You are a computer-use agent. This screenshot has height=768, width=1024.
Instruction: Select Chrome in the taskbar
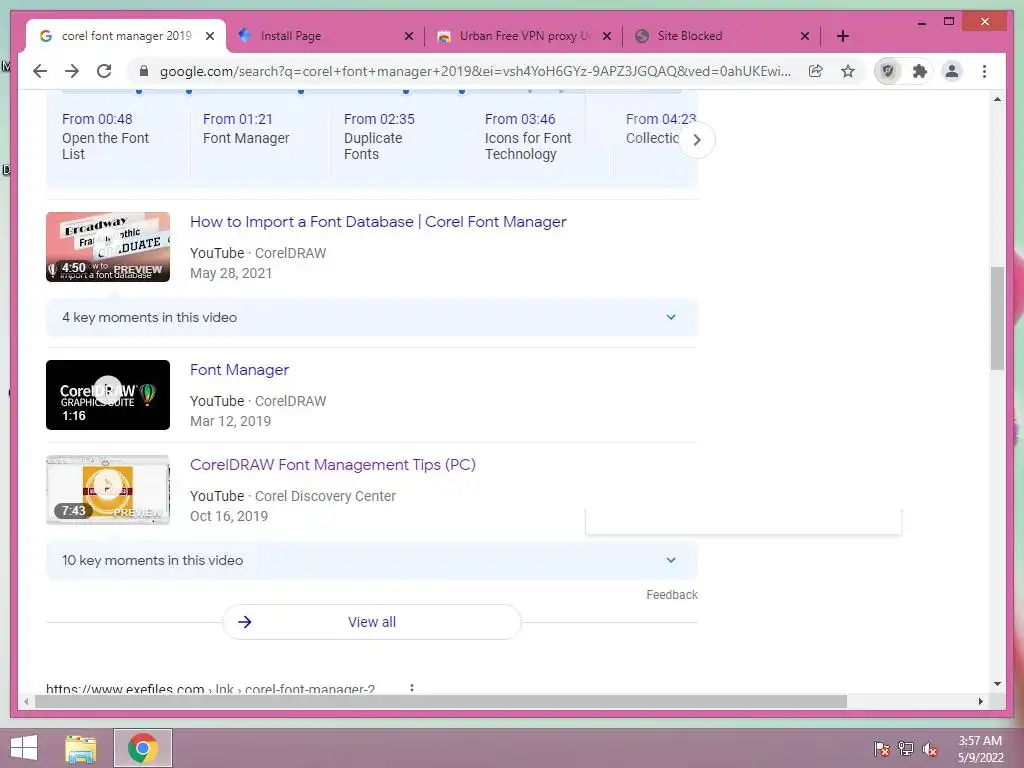click(x=143, y=748)
